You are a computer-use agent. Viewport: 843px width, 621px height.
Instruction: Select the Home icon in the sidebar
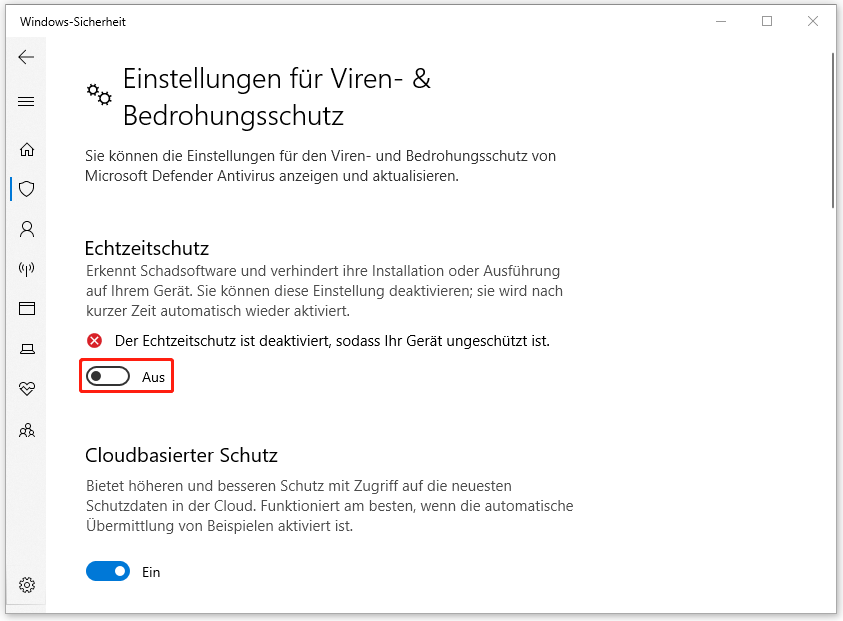click(x=27, y=149)
